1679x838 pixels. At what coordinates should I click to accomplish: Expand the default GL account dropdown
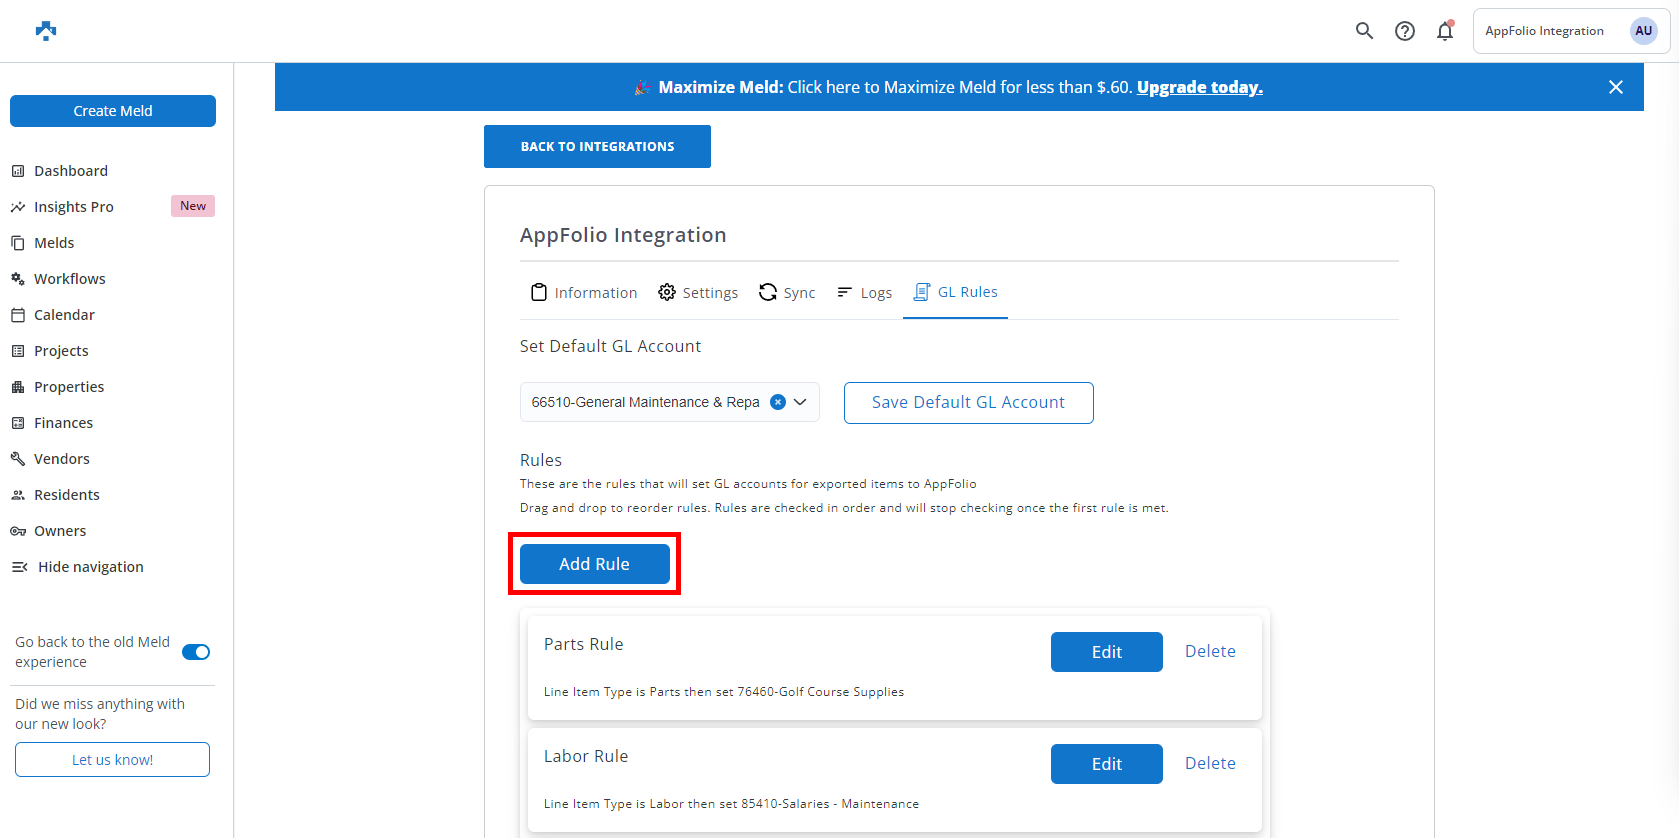(x=801, y=402)
